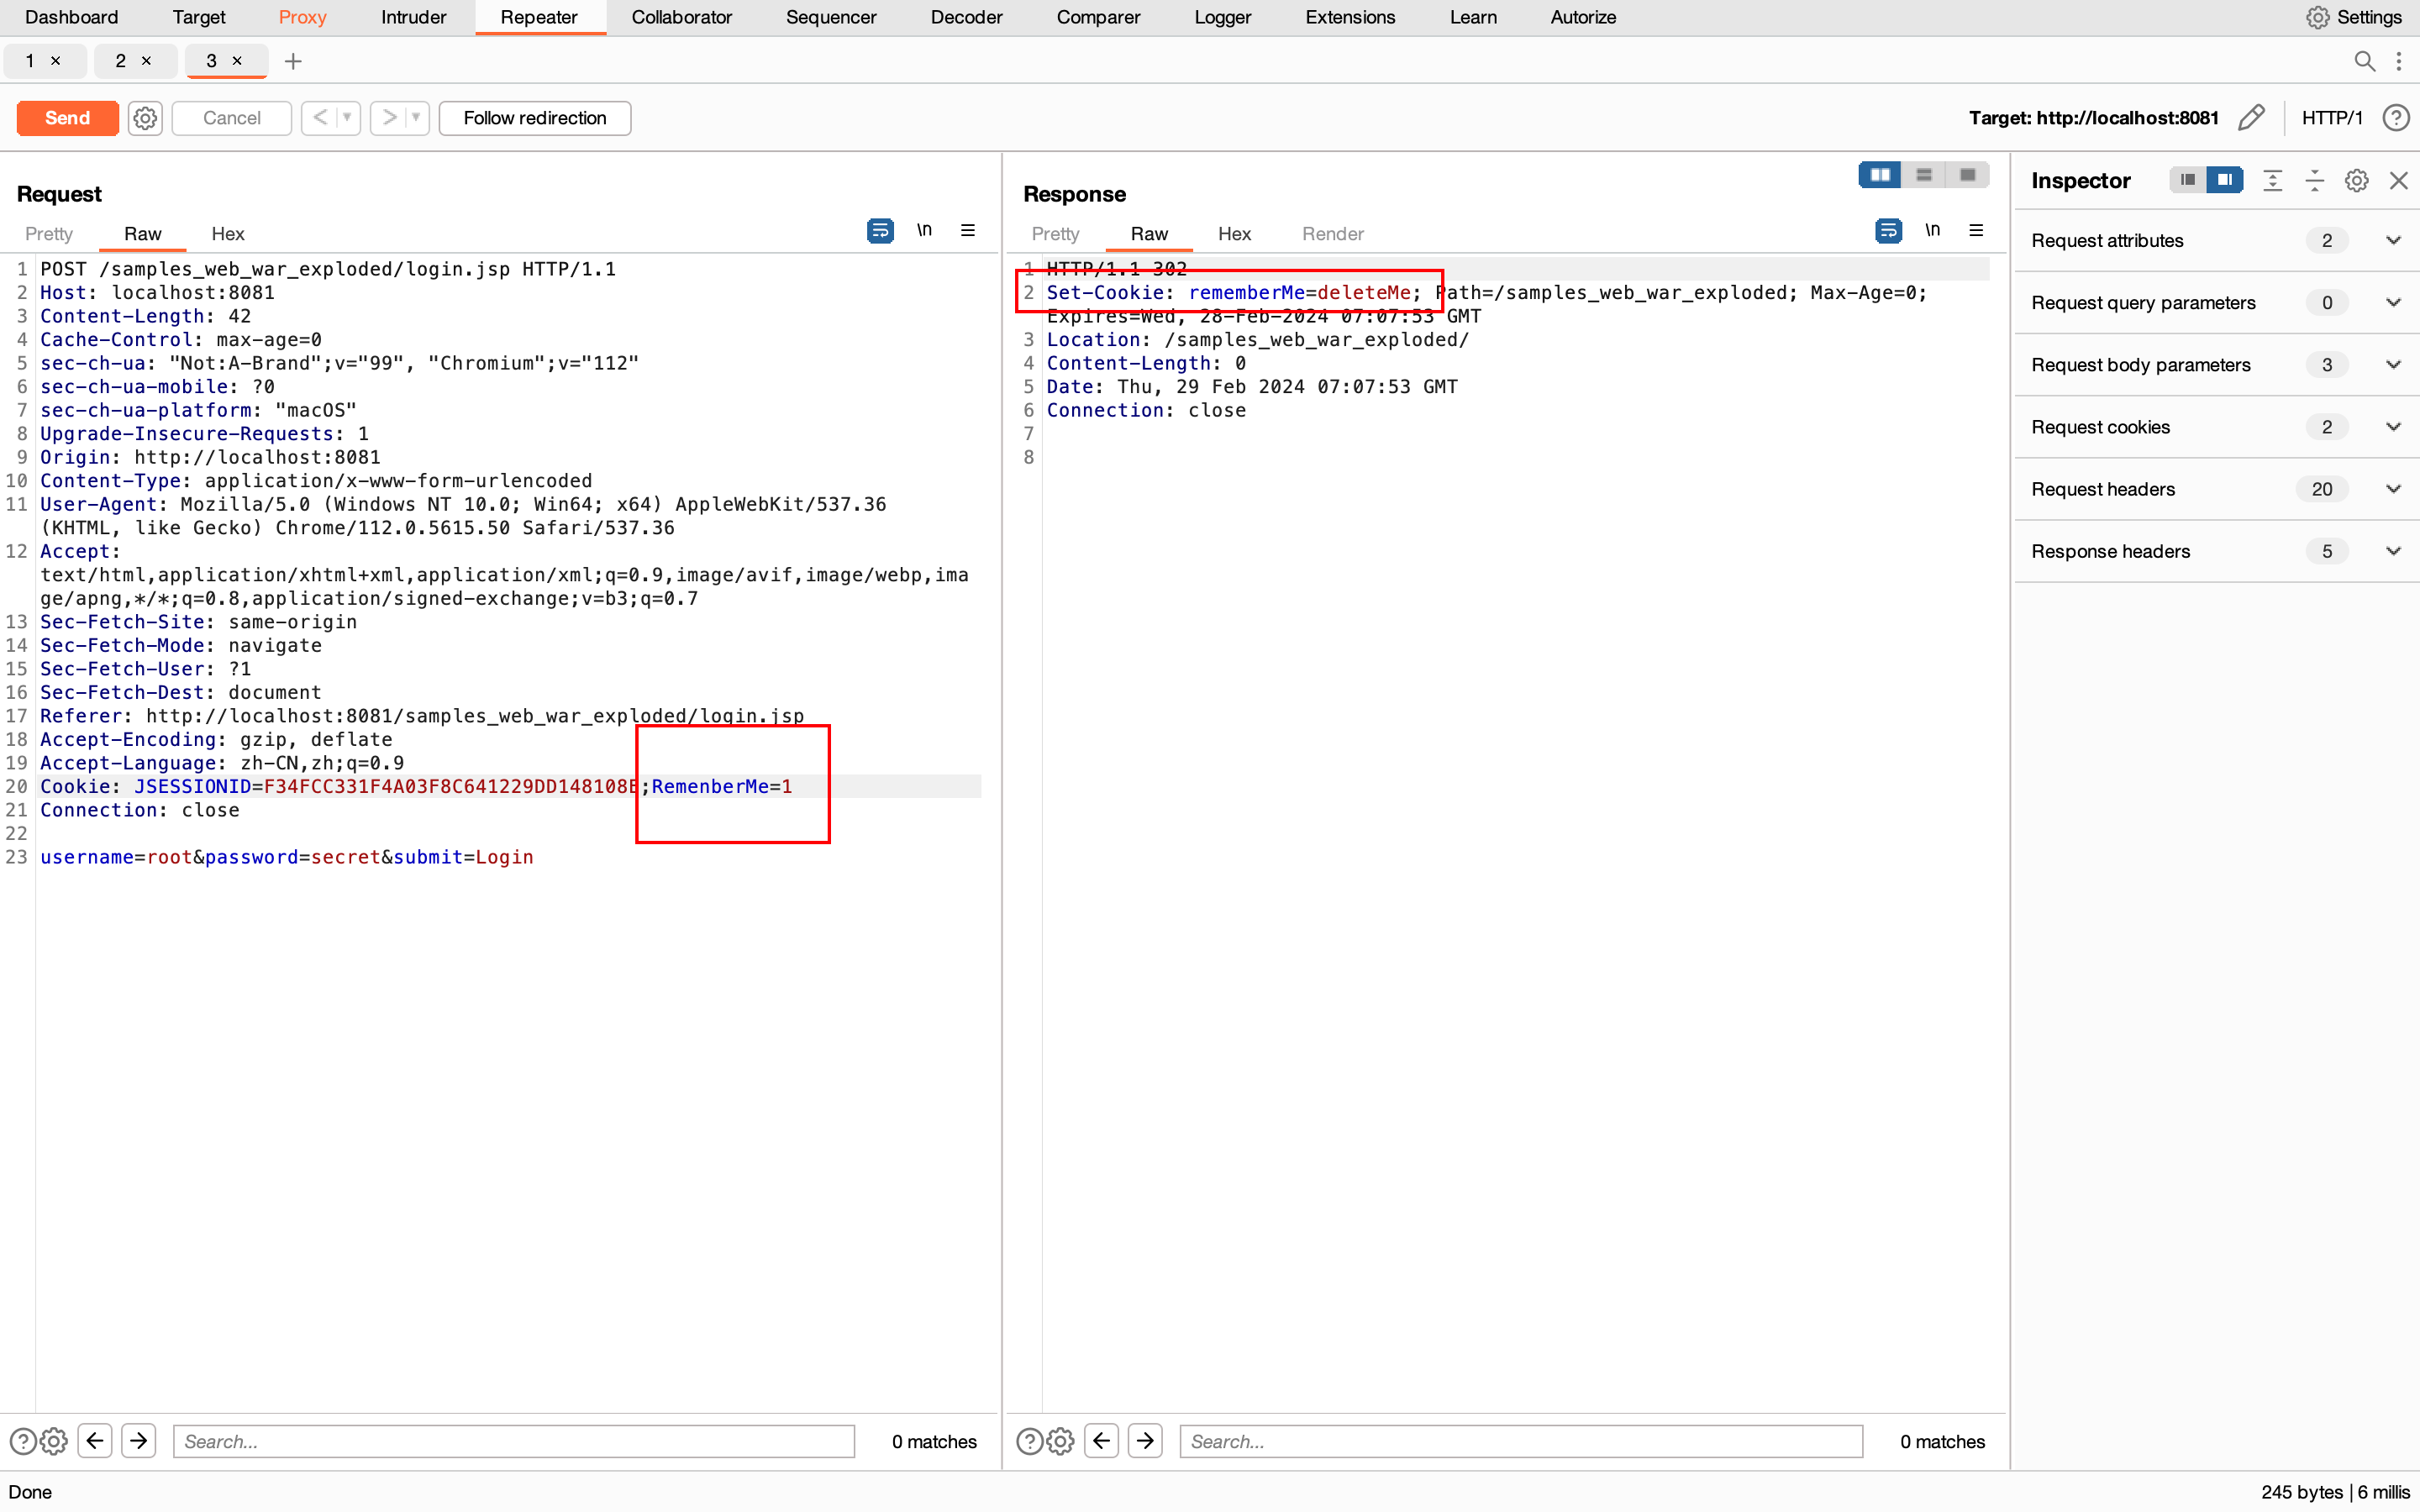Viewport: 2420px width, 1512px height.
Task: Open Repeater send settings gear
Action: point(145,118)
